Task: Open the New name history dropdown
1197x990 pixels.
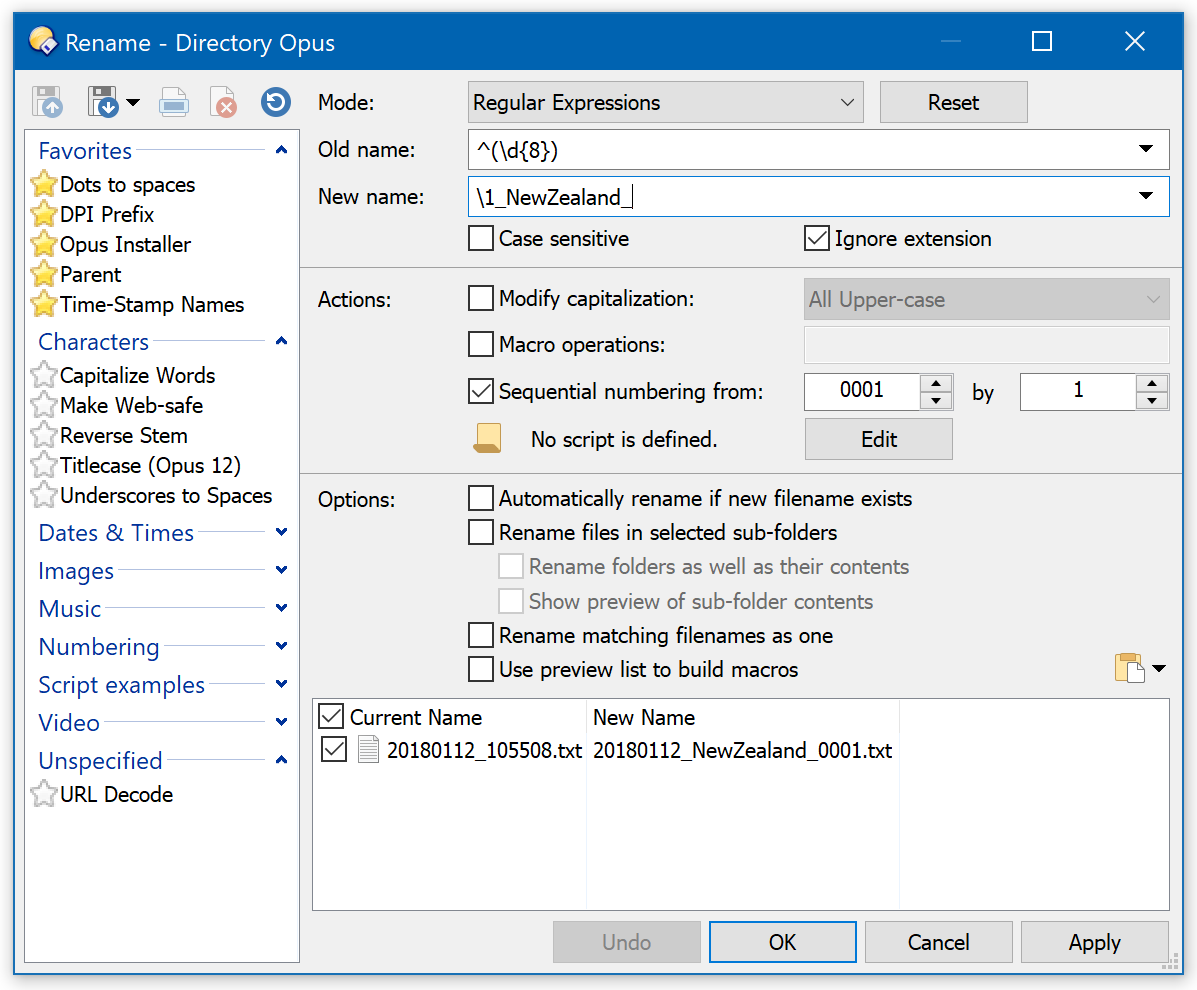Action: pos(1145,196)
